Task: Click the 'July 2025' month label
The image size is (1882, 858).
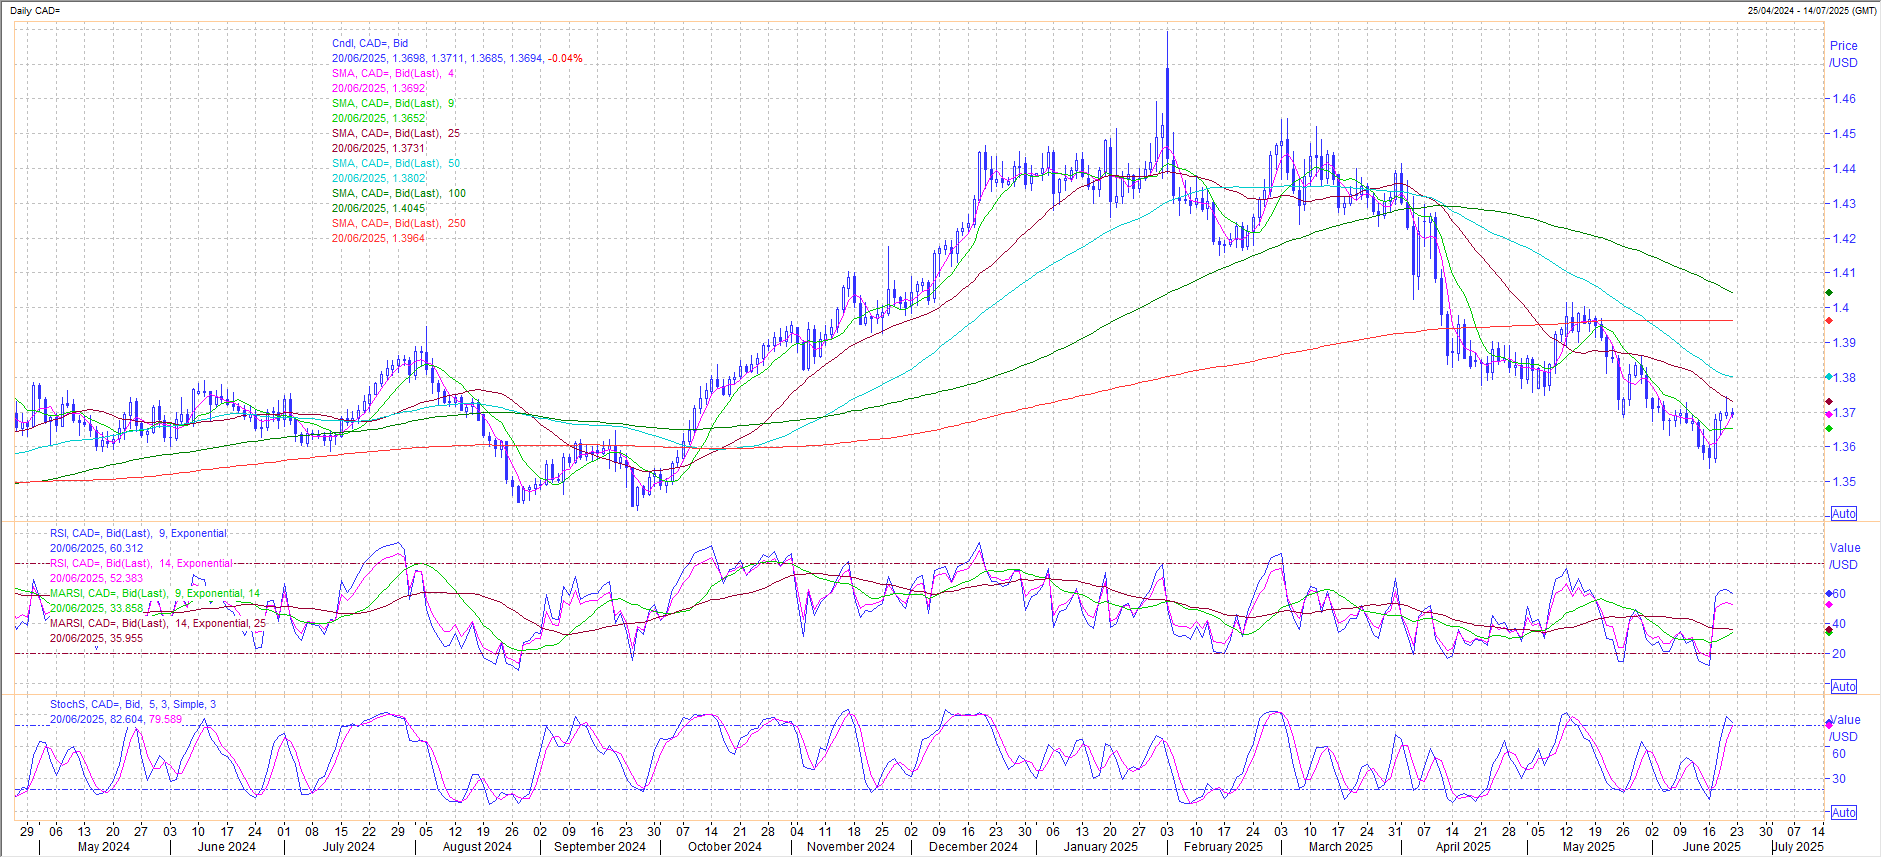Action: point(1798,846)
